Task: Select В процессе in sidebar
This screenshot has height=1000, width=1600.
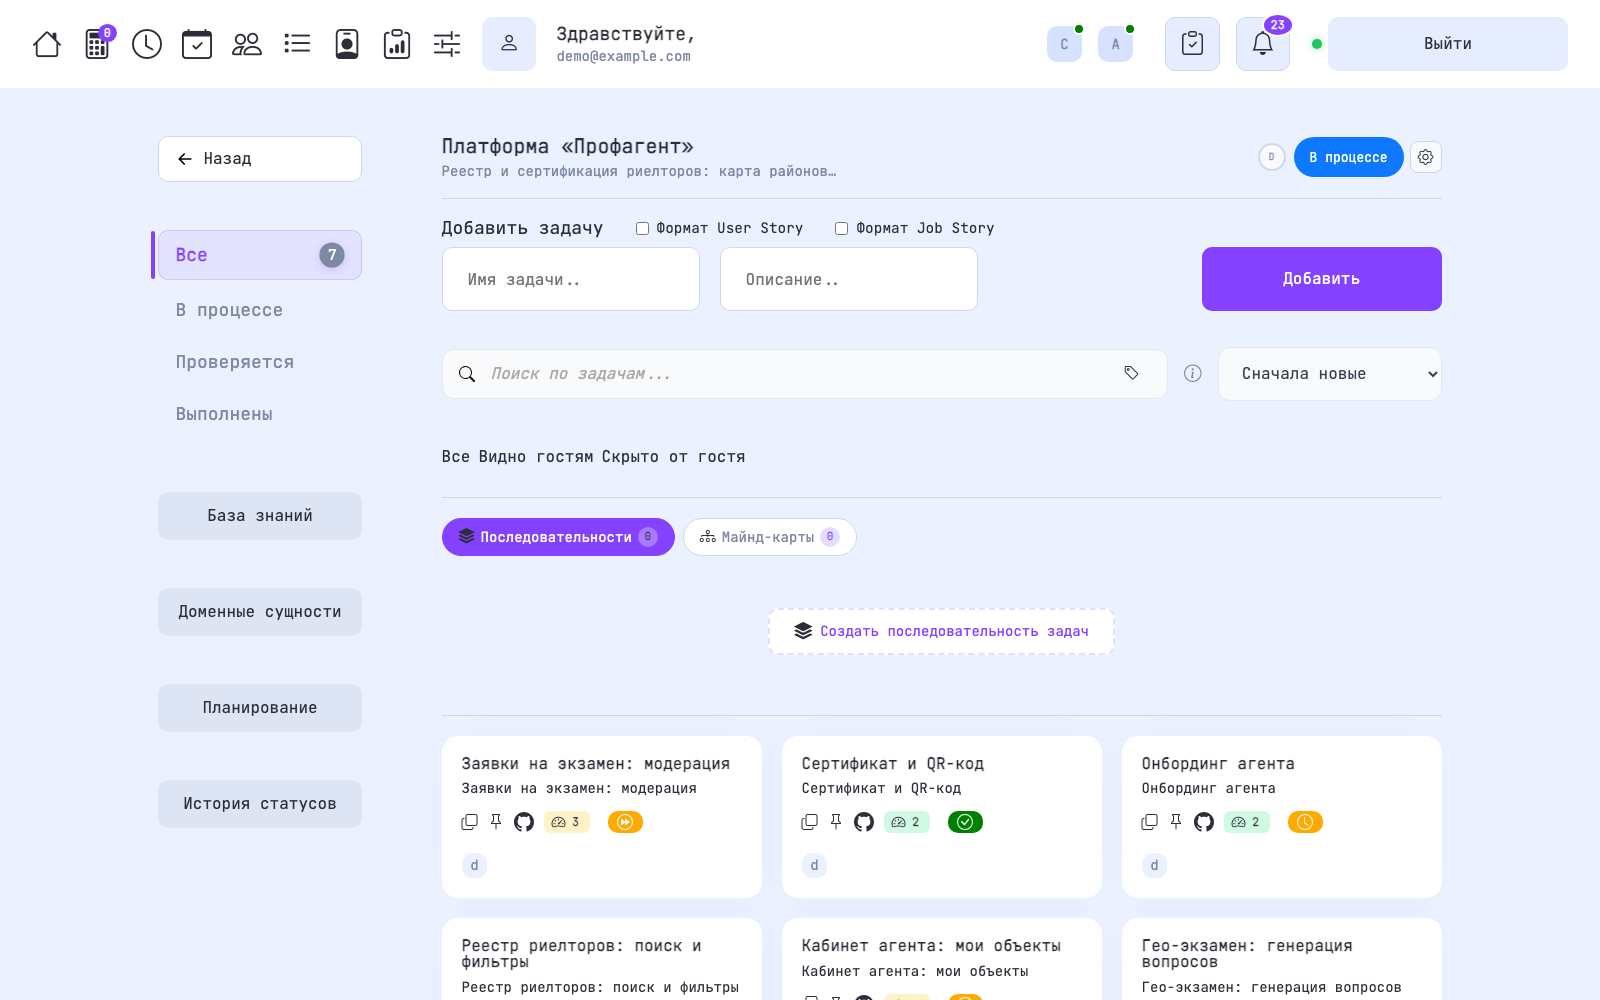Action: [x=229, y=310]
